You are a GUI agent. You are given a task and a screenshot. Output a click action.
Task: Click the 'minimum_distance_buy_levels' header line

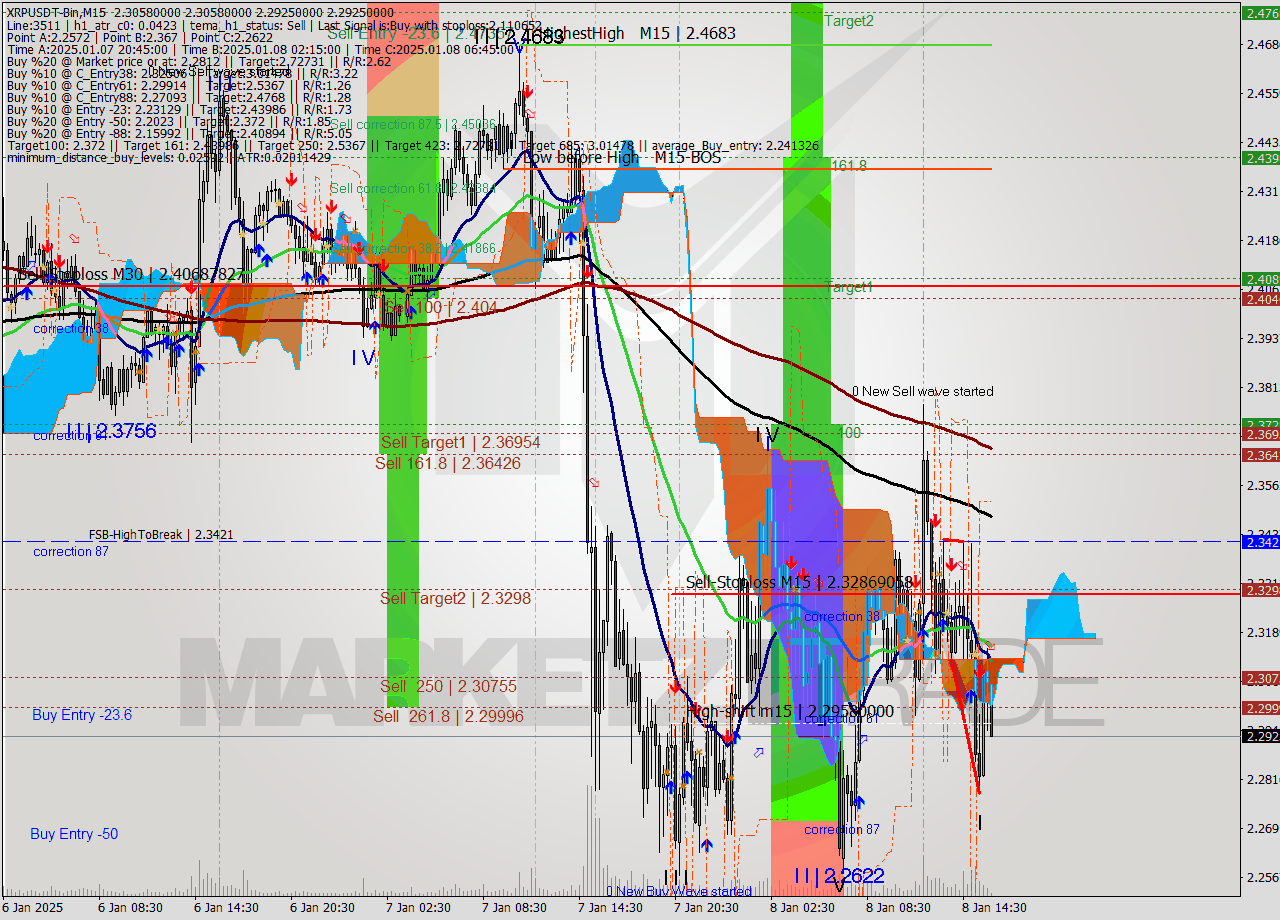click(169, 158)
